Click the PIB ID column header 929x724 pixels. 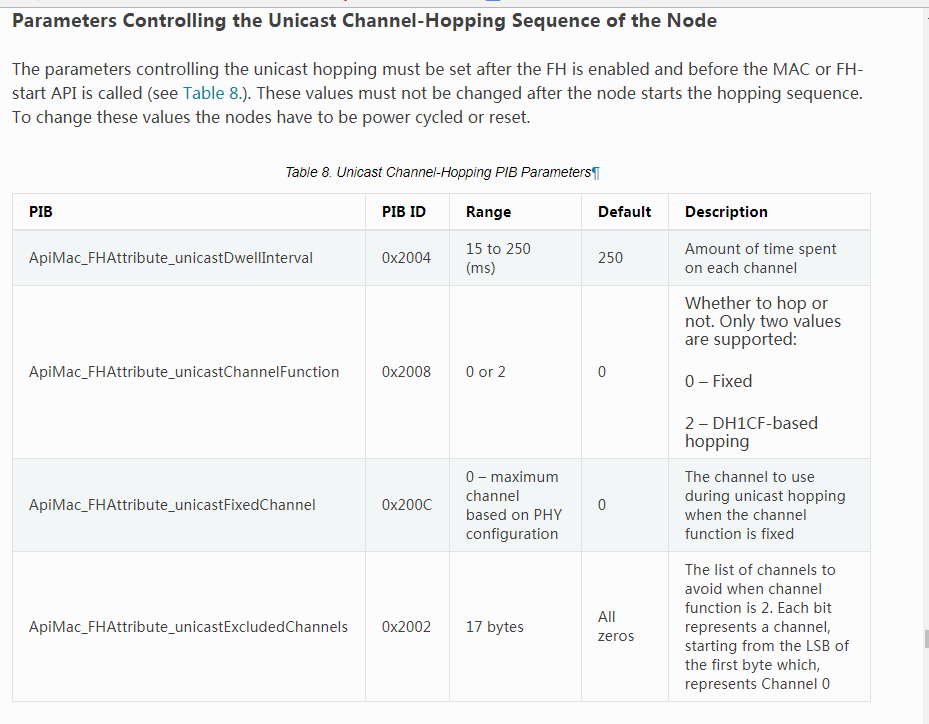pos(403,212)
